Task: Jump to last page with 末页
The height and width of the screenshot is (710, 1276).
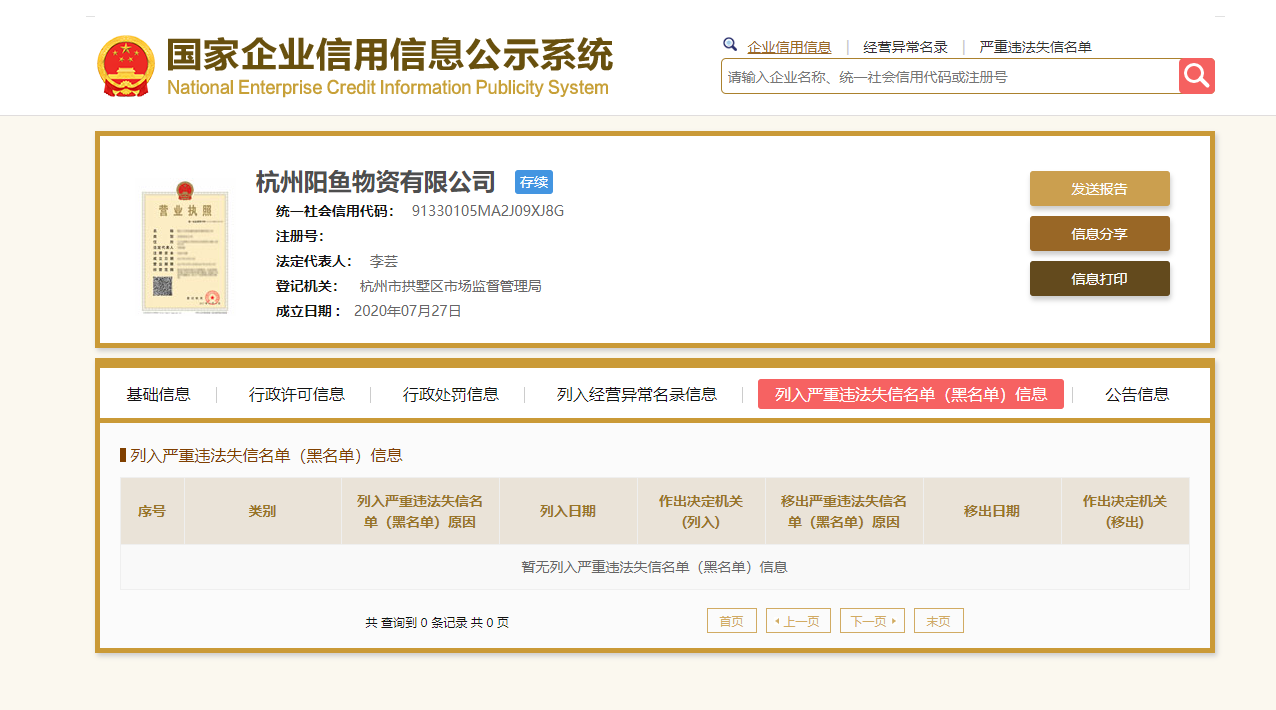Action: pyautogui.click(x=939, y=621)
